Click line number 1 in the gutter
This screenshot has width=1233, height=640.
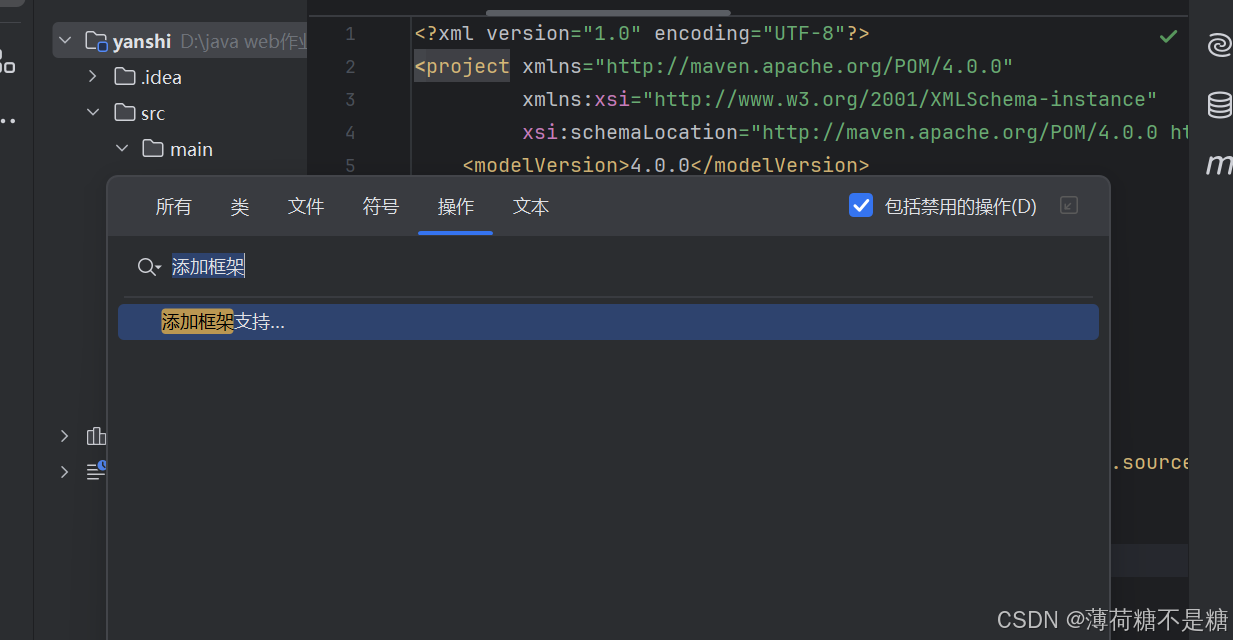pos(350,34)
